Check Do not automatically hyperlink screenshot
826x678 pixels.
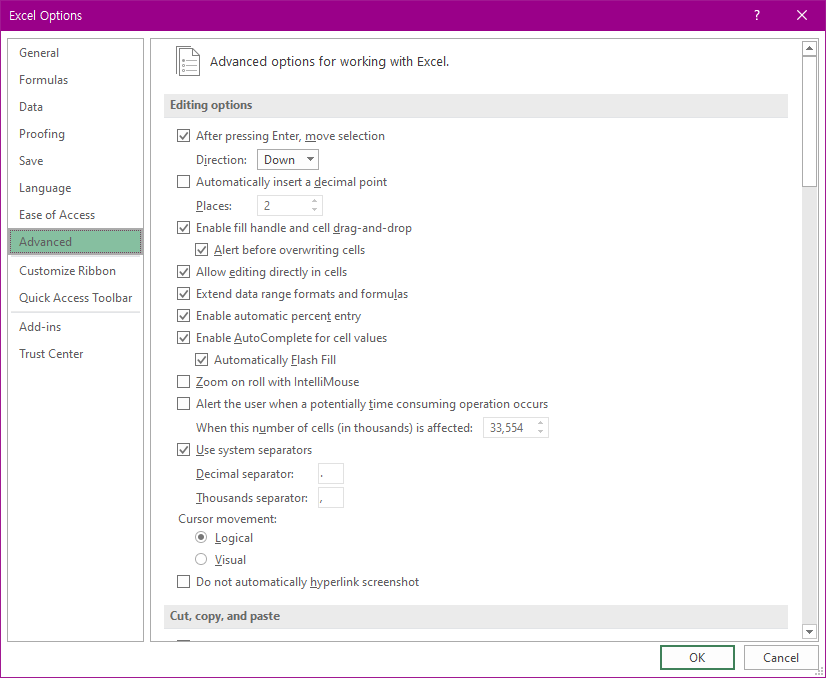coord(183,582)
